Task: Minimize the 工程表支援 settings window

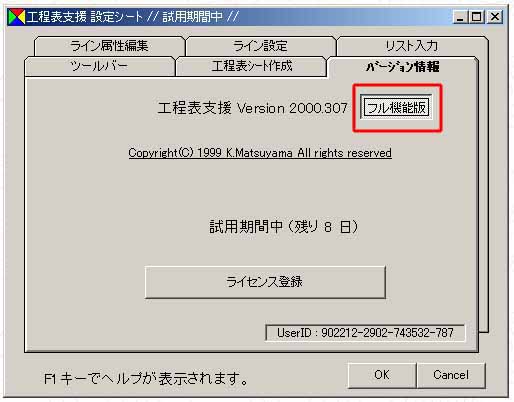Action: click(x=460, y=17)
